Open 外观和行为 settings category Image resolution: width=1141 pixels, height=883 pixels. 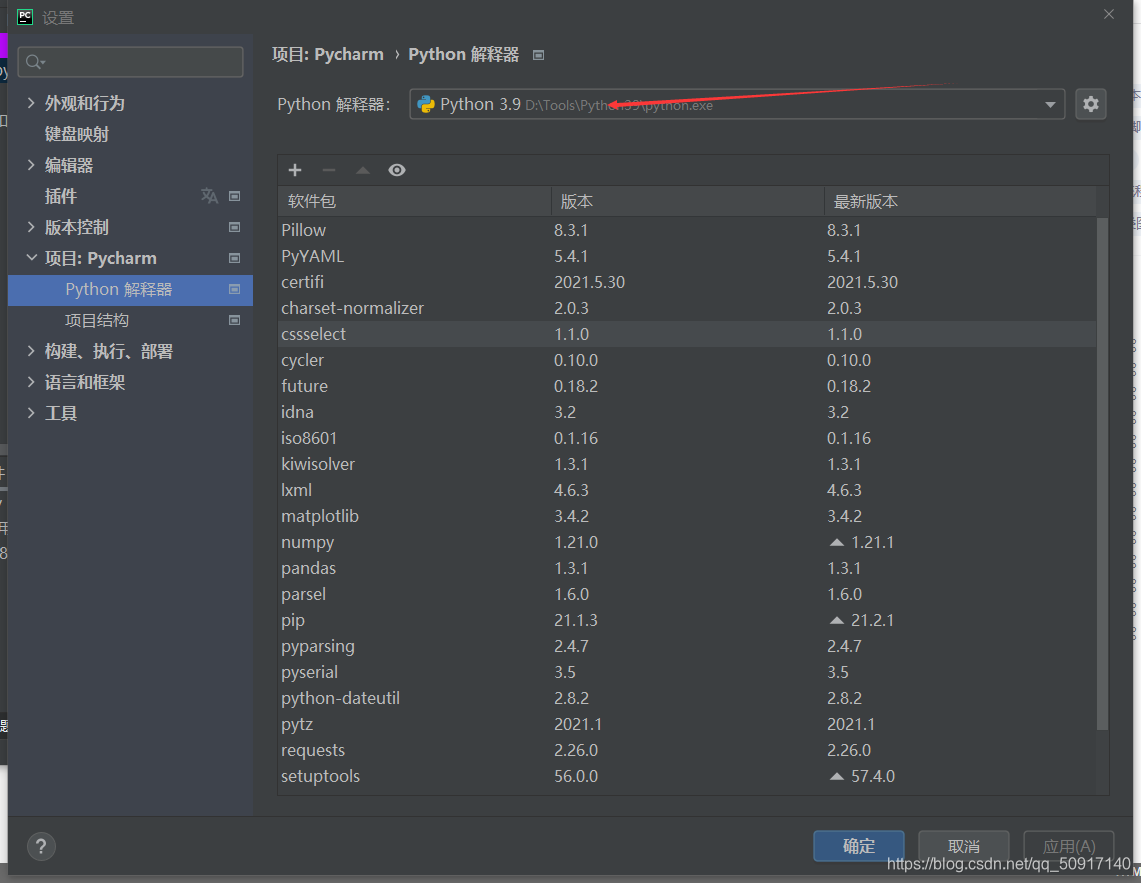click(84, 103)
